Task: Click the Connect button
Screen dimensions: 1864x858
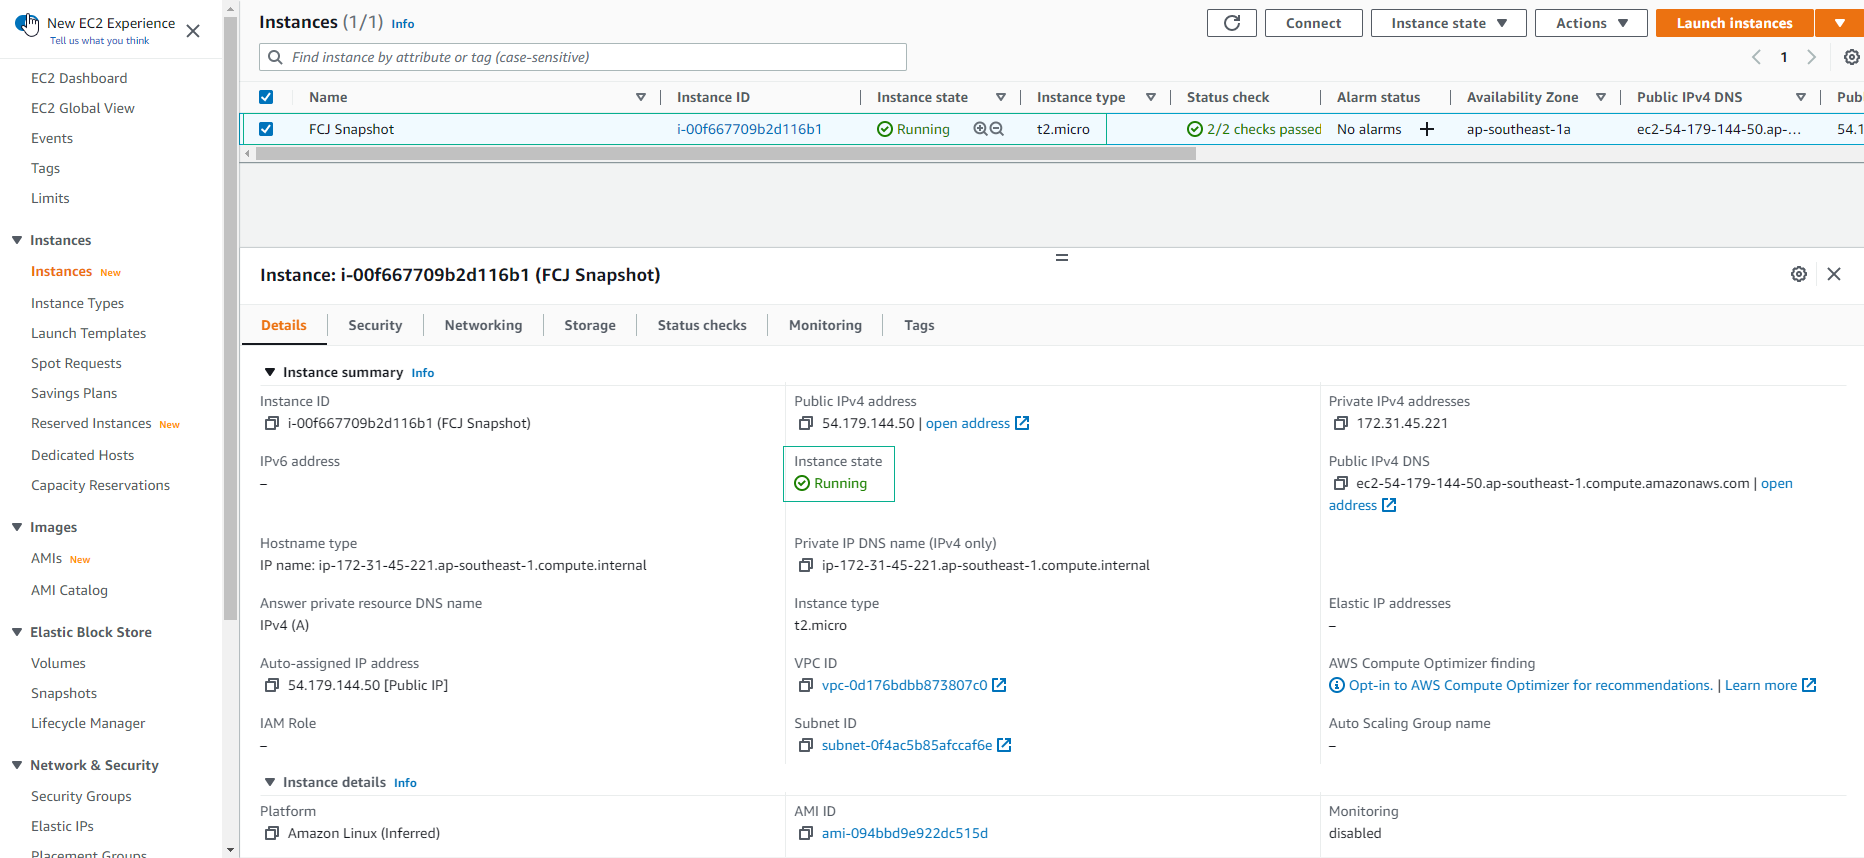Action: click(1313, 23)
